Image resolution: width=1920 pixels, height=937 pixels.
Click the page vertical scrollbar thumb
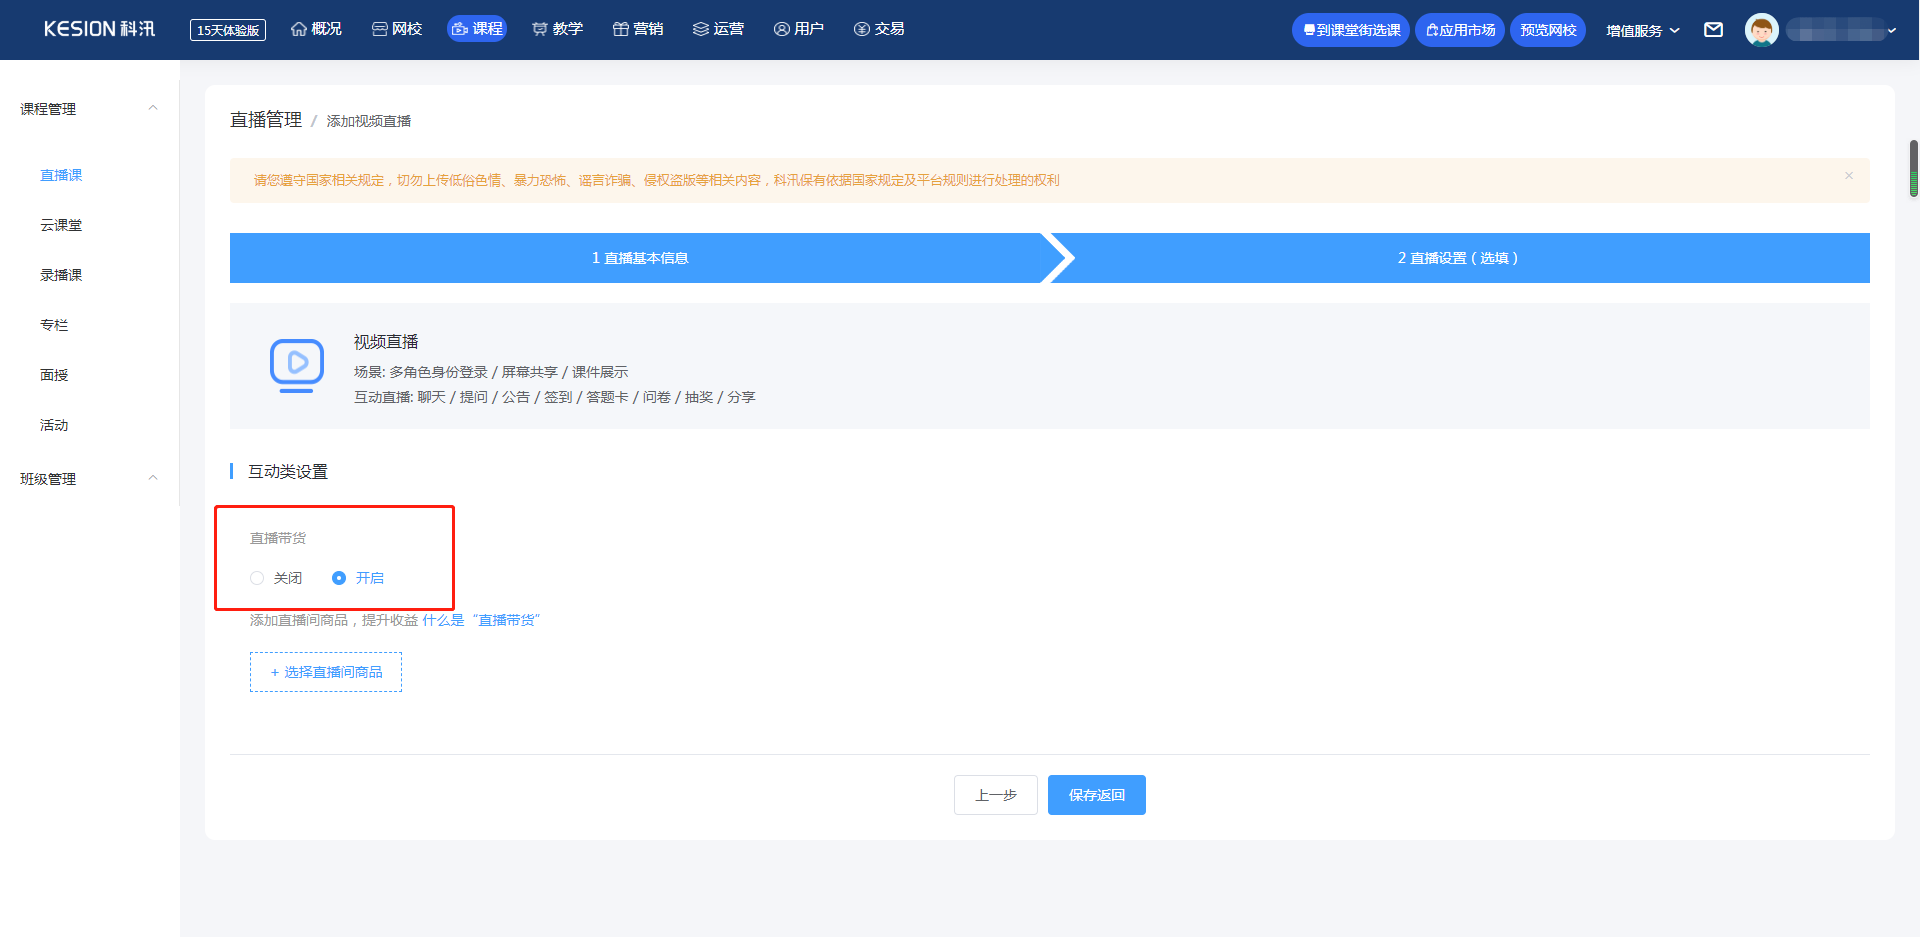[x=1914, y=168]
